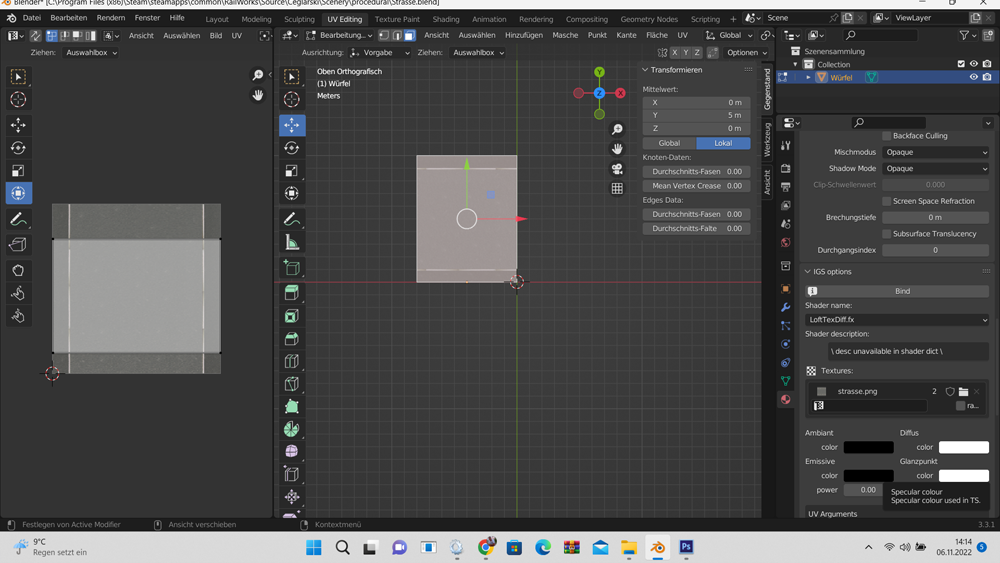
Task: Open the Bearbeiten menu
Action: tap(69, 18)
